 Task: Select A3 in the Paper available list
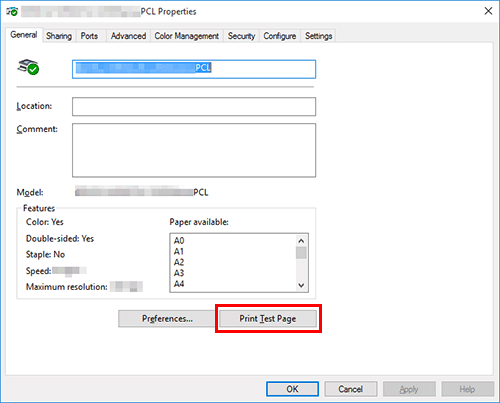click(179, 273)
